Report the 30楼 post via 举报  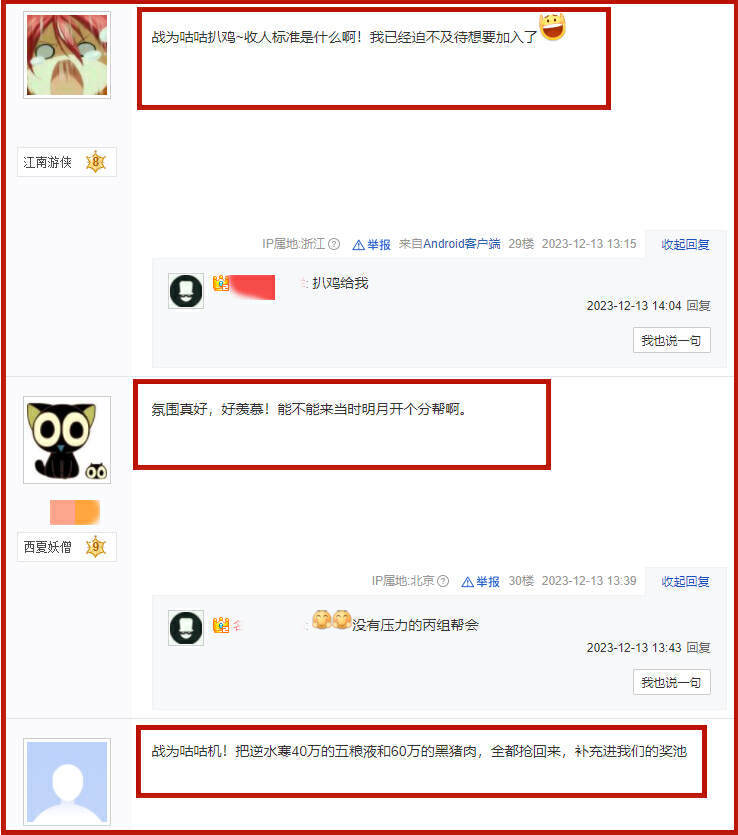(x=480, y=582)
